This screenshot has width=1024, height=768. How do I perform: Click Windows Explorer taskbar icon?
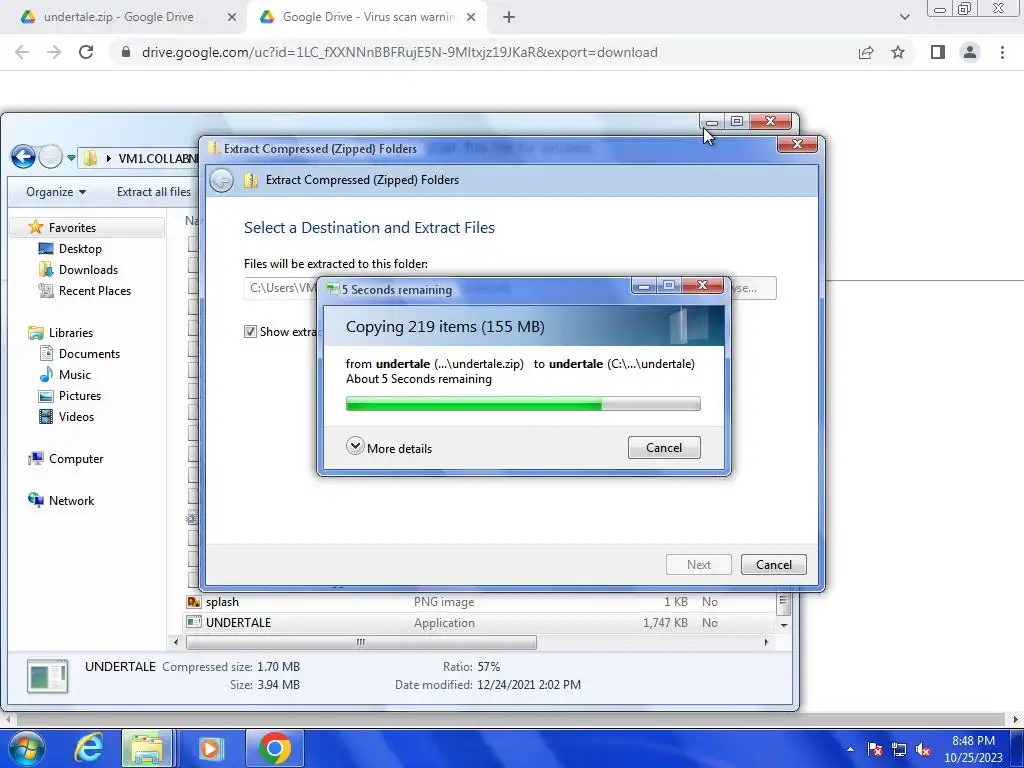click(x=148, y=748)
